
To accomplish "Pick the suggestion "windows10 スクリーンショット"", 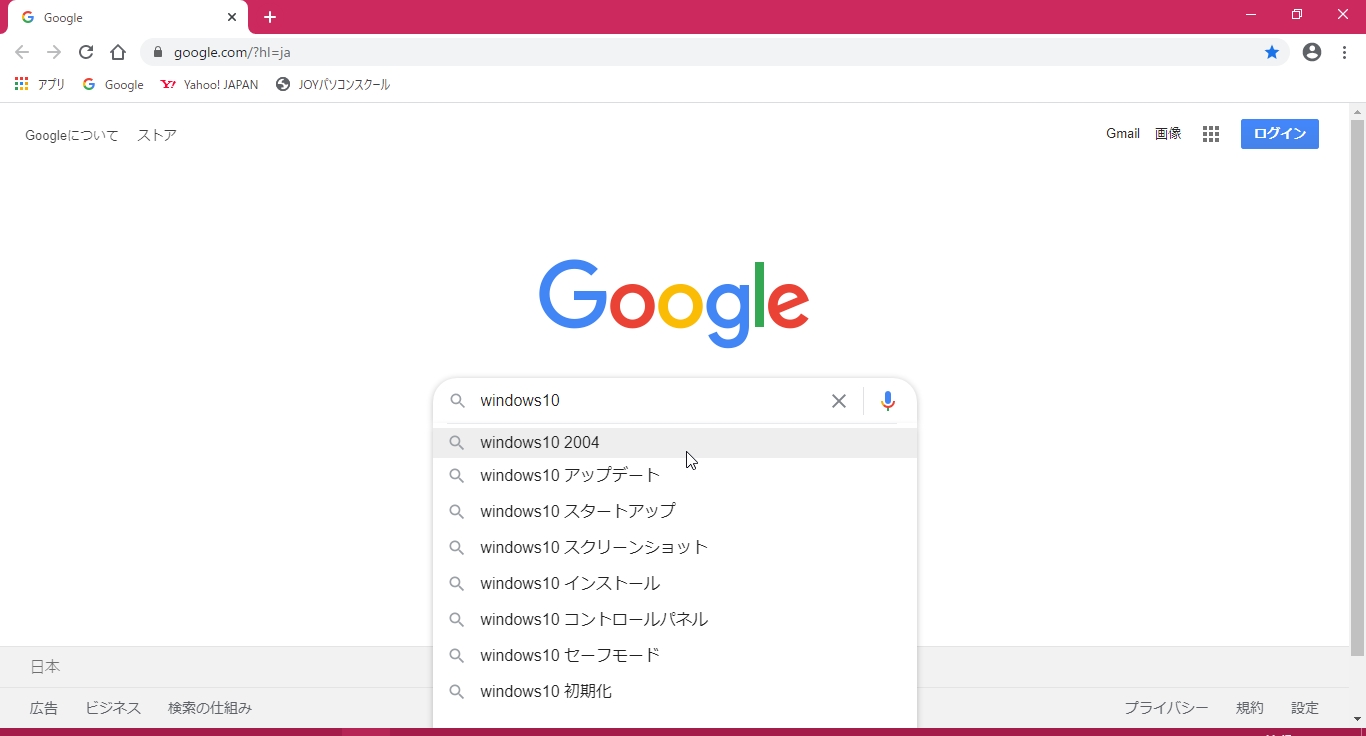I will tap(594, 547).
